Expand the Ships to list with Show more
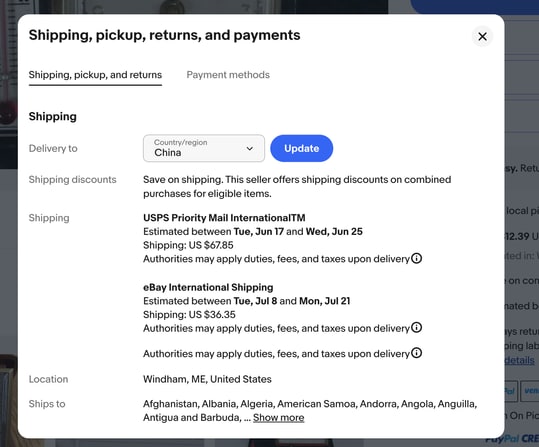Viewport: 539px width, 447px height. 278,417
